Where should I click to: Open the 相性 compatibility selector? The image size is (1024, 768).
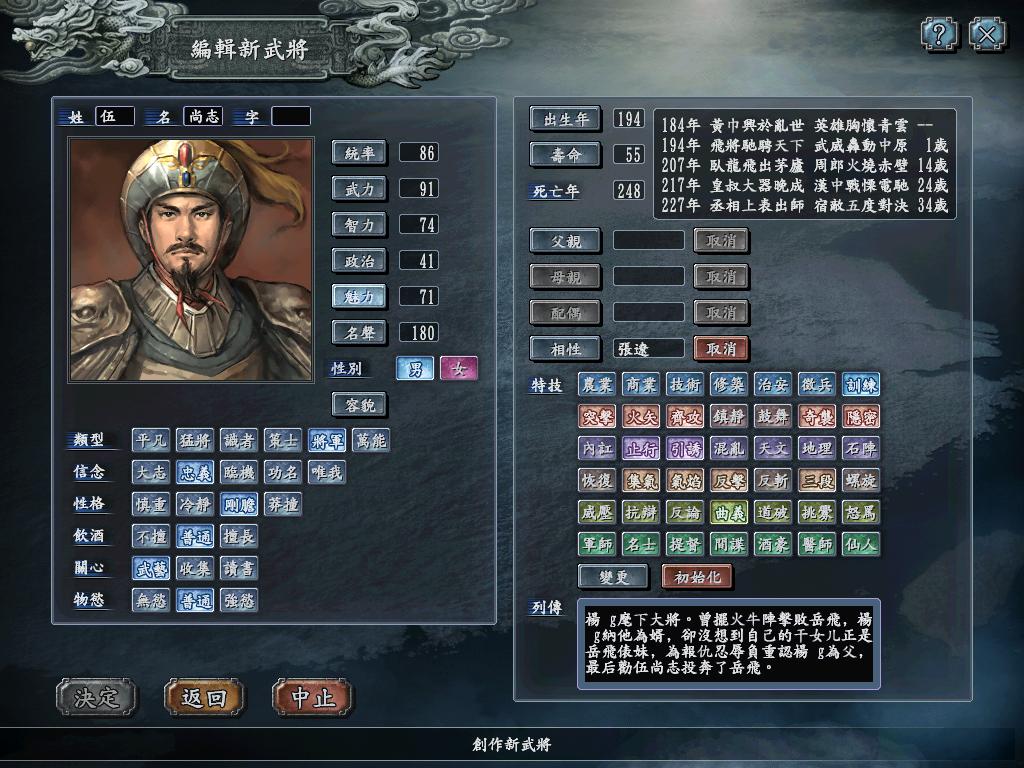(565, 349)
